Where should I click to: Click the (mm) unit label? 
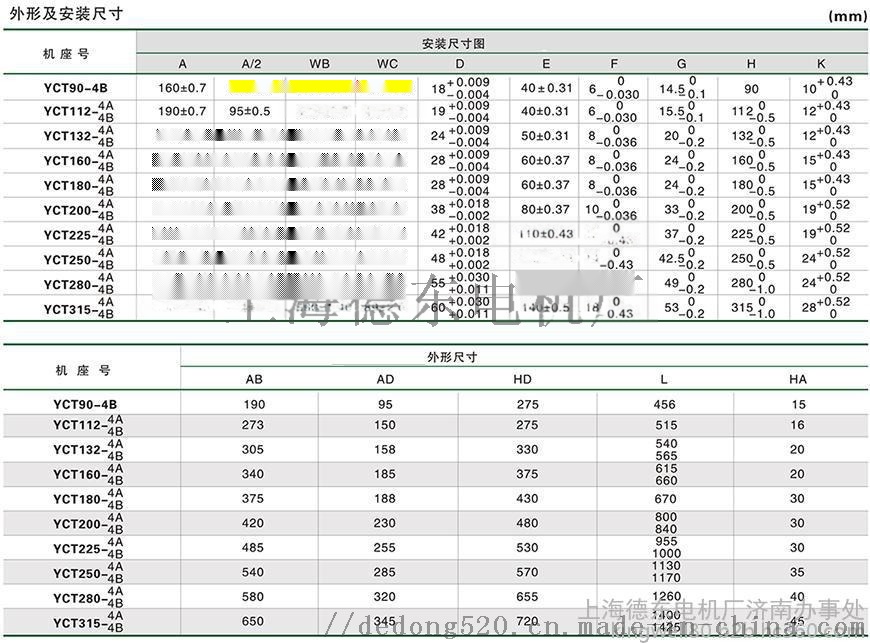(x=848, y=16)
